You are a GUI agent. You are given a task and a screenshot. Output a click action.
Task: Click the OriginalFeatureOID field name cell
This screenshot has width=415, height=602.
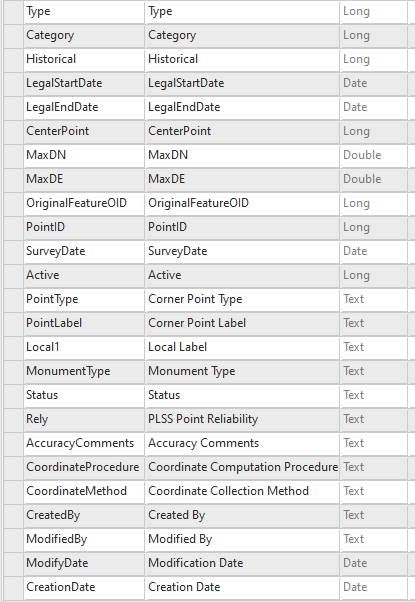pos(84,203)
